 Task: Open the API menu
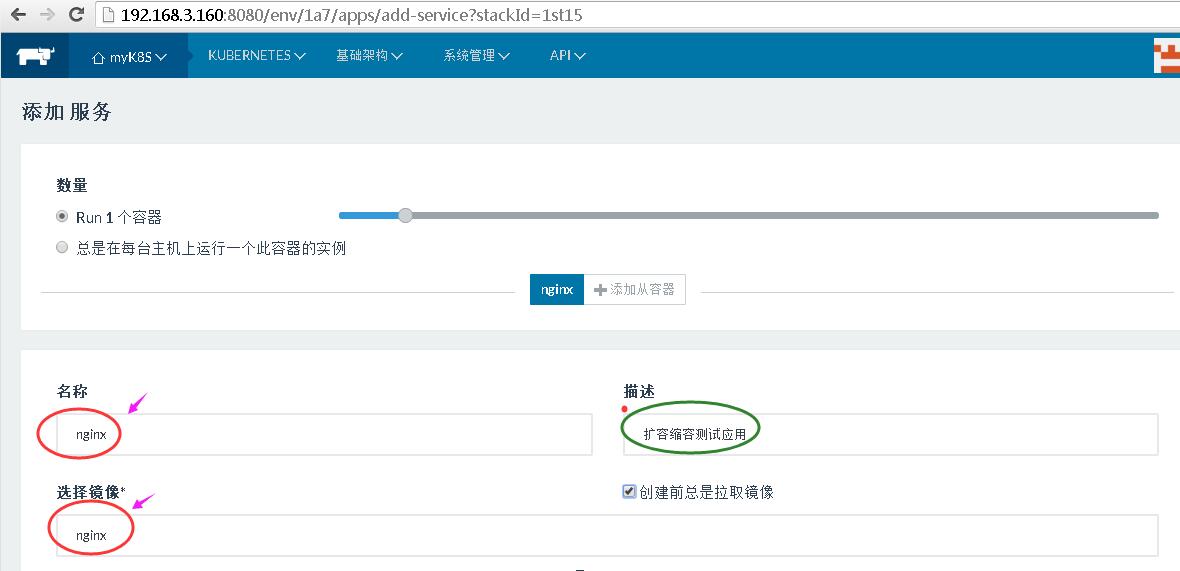(567, 56)
